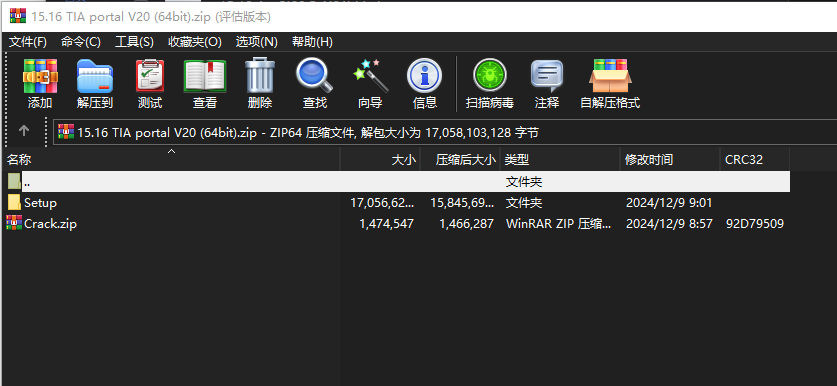Click Setup compressed size 15,845,69...
This screenshot has width=837, height=386.
[x=462, y=203]
